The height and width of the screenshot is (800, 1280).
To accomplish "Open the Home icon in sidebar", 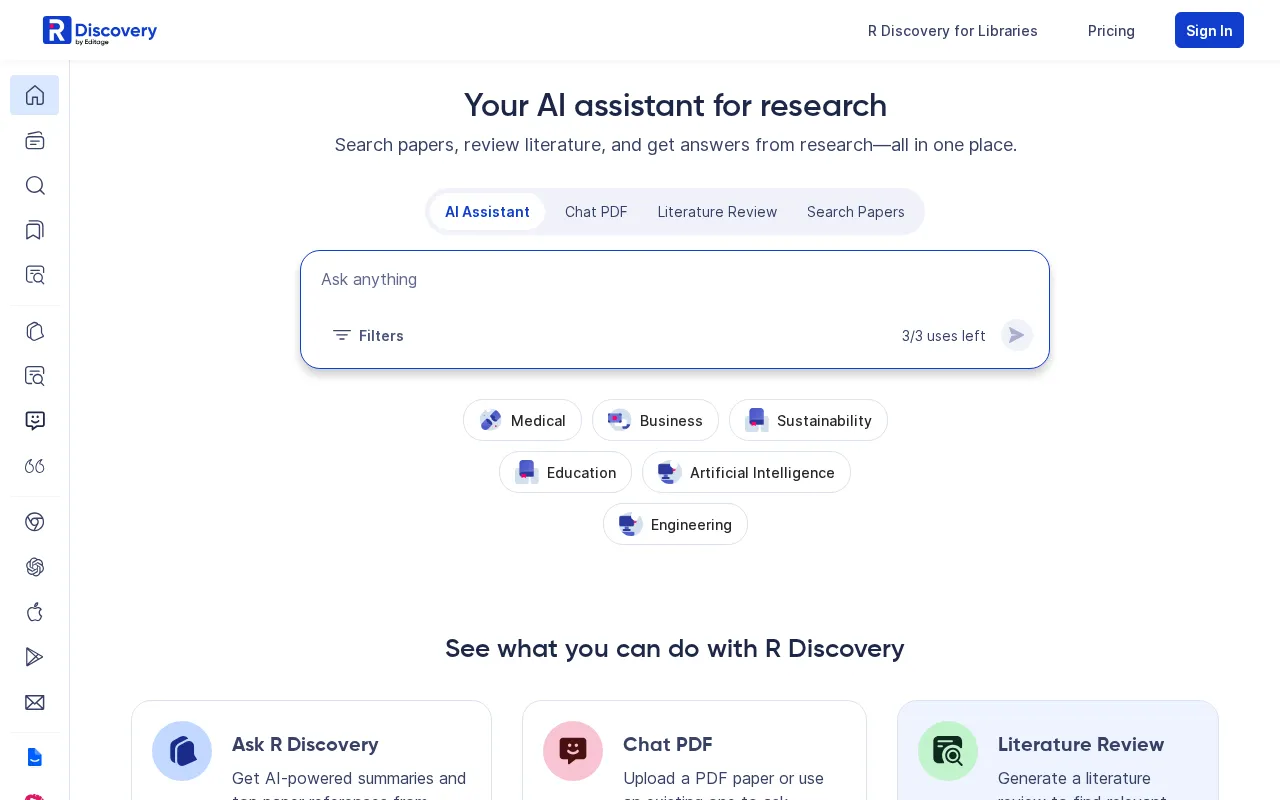I will (x=35, y=95).
